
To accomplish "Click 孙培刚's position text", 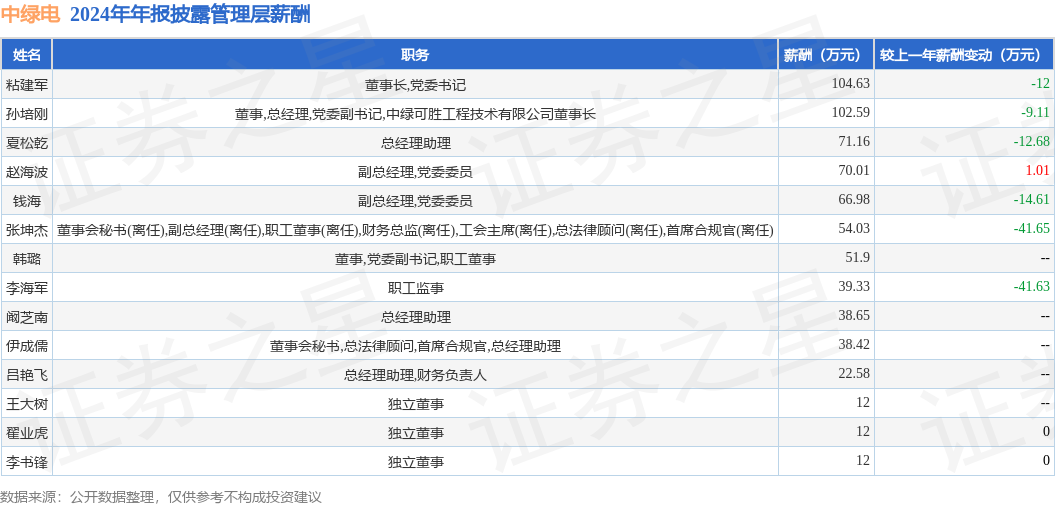I will pos(415,114).
